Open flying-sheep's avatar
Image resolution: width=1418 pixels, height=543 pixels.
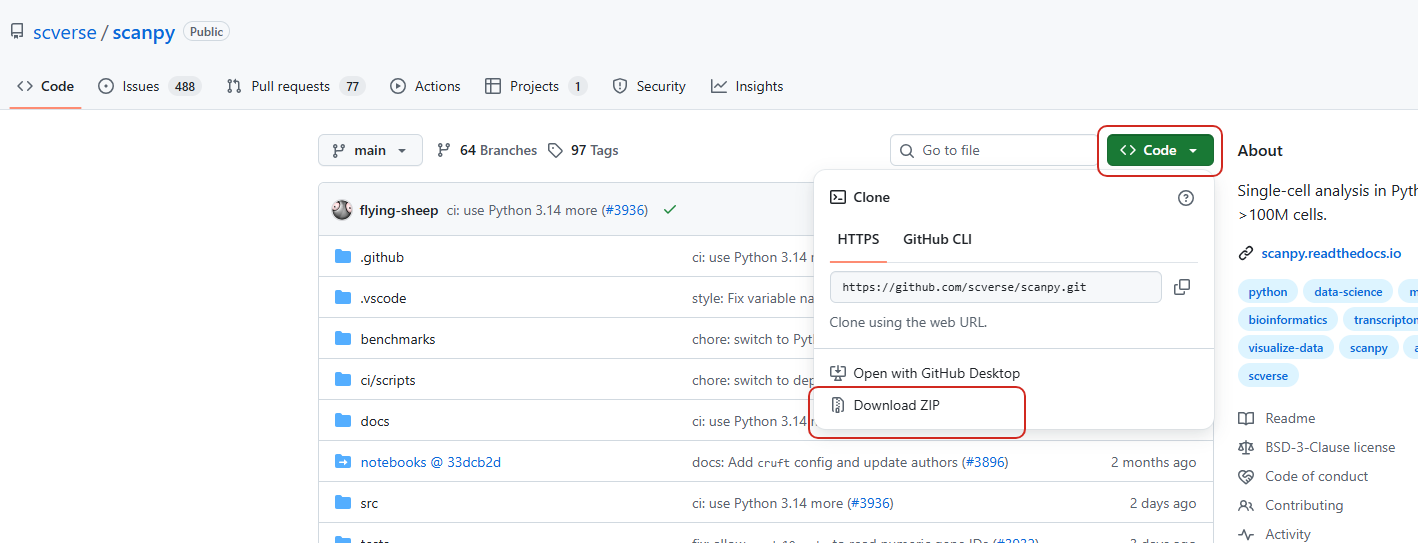342,210
